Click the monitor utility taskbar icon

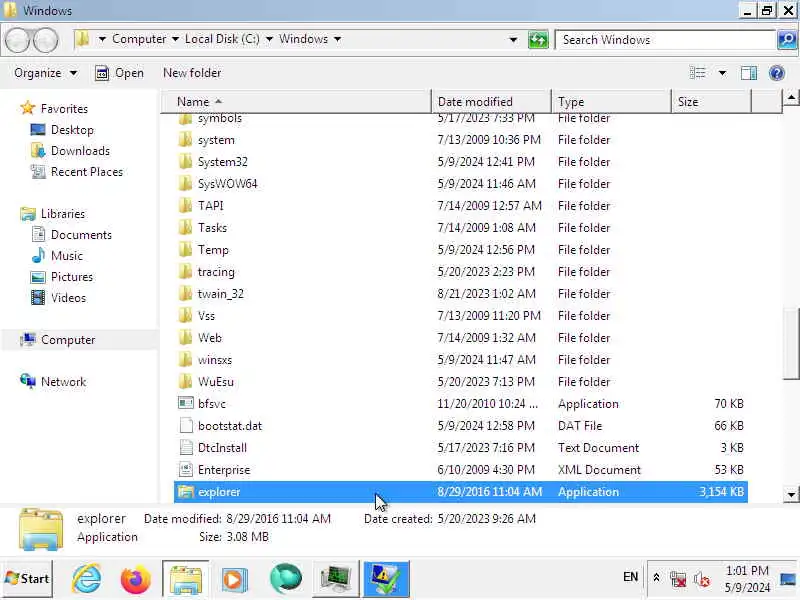tap(335, 579)
